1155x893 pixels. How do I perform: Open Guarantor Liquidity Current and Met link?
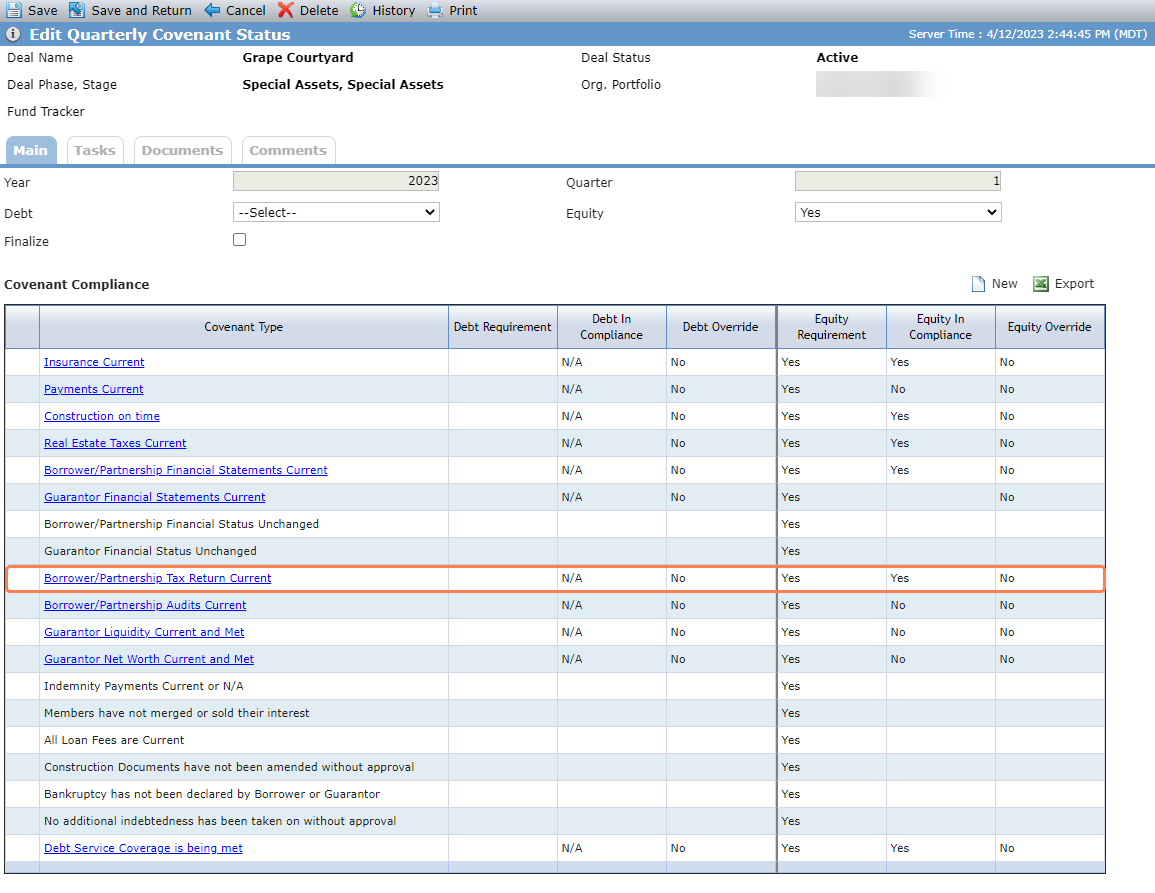(x=144, y=632)
